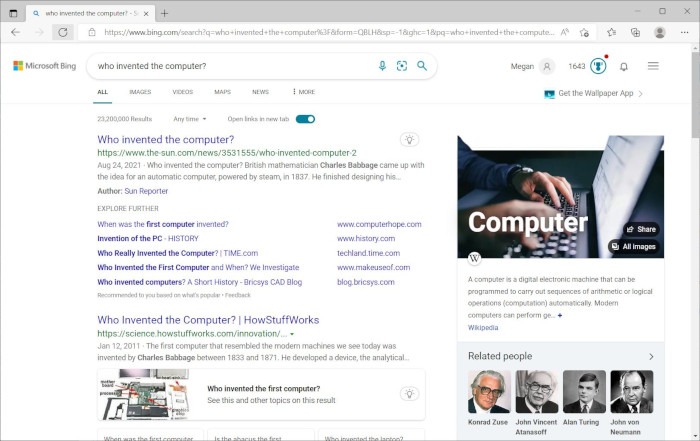Select Alan Turing portrait
This screenshot has width=700, height=441.
tap(584, 391)
